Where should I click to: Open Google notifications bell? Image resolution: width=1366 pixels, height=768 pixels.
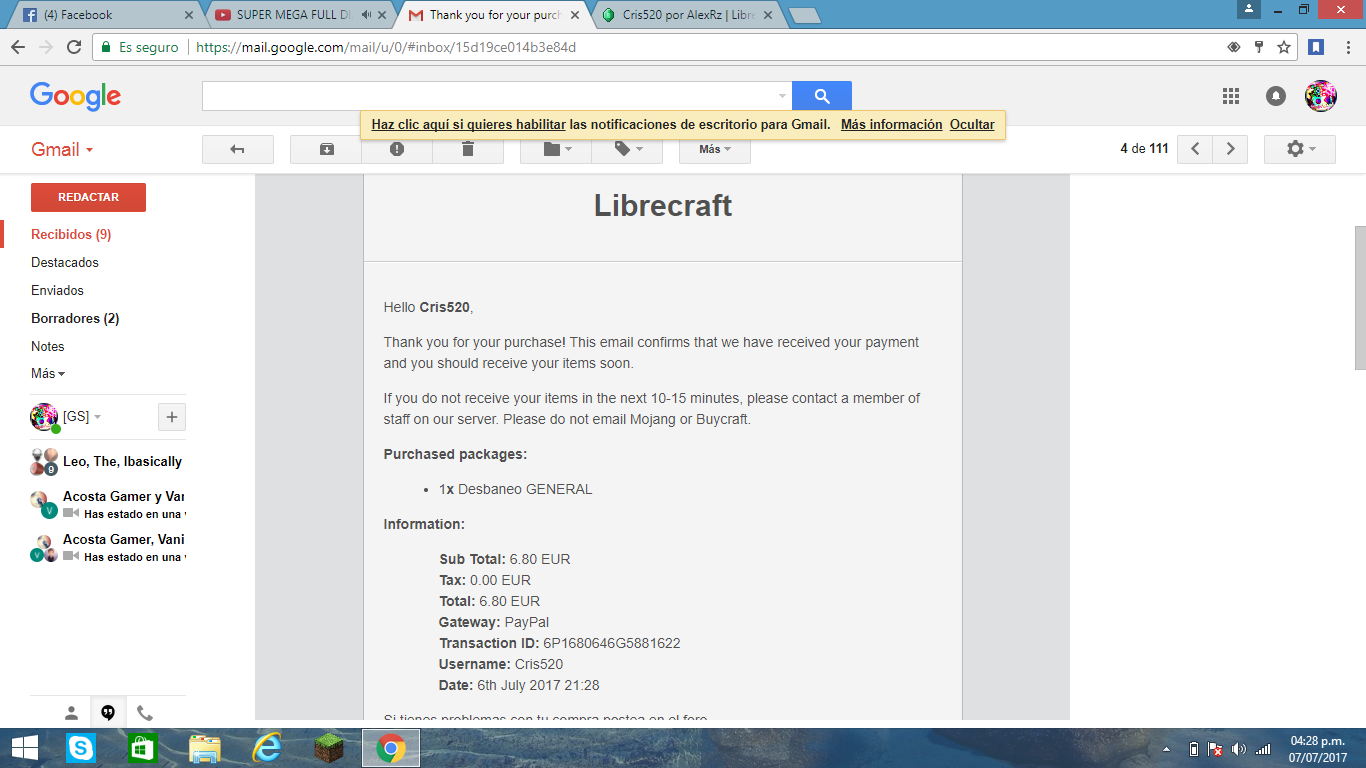(x=1276, y=96)
